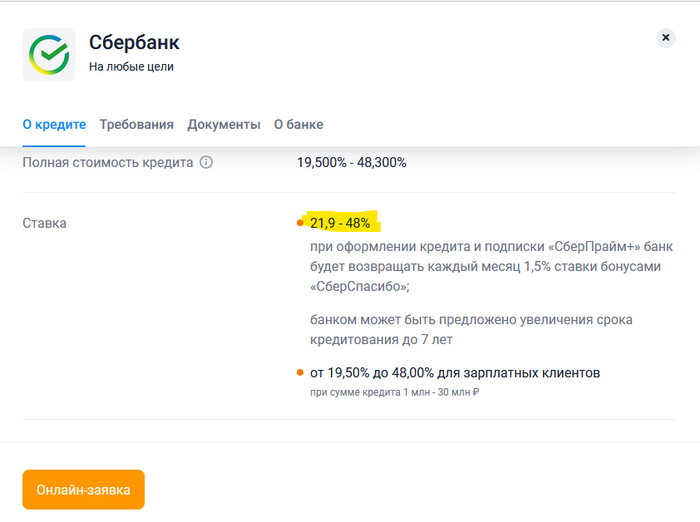Click the Sberbank green checkmark logo

pyautogui.click(x=48, y=54)
